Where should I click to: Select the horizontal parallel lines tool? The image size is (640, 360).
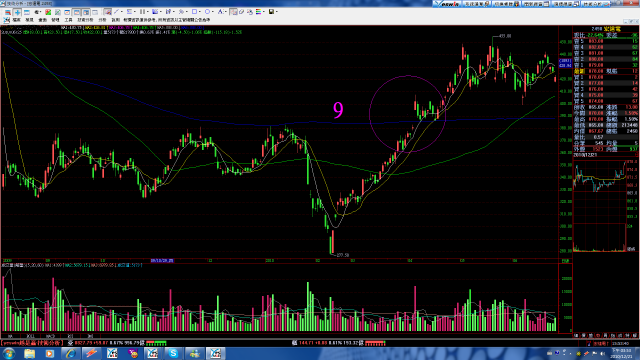click(x=129, y=12)
